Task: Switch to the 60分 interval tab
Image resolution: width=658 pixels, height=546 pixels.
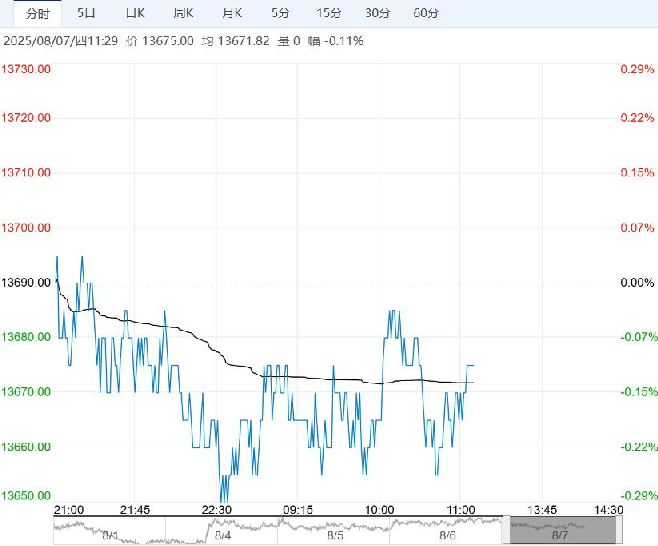Action: pos(426,13)
